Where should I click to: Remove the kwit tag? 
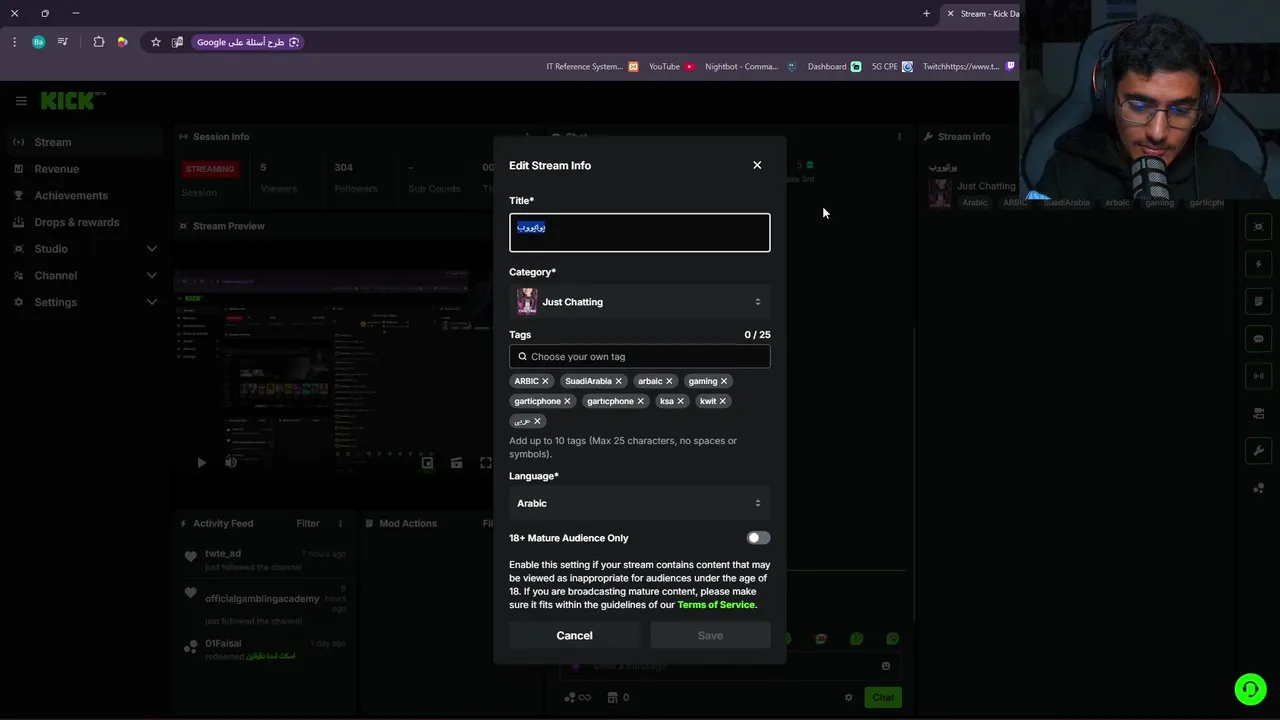click(722, 401)
